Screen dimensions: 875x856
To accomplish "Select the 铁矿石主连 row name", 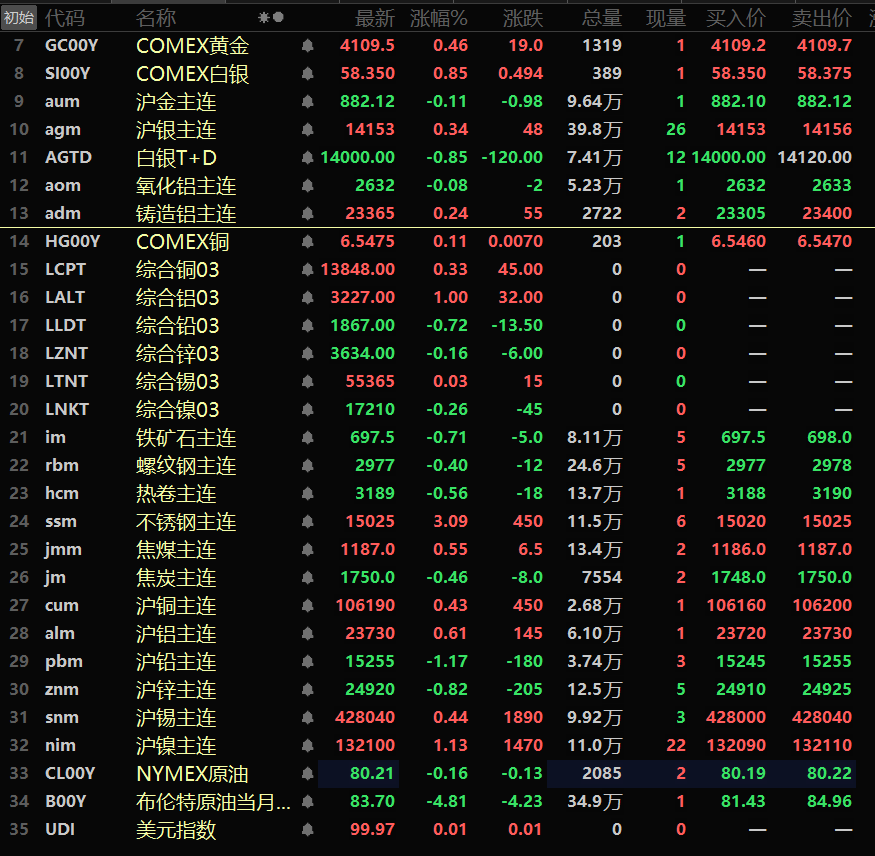I will tap(186, 437).
